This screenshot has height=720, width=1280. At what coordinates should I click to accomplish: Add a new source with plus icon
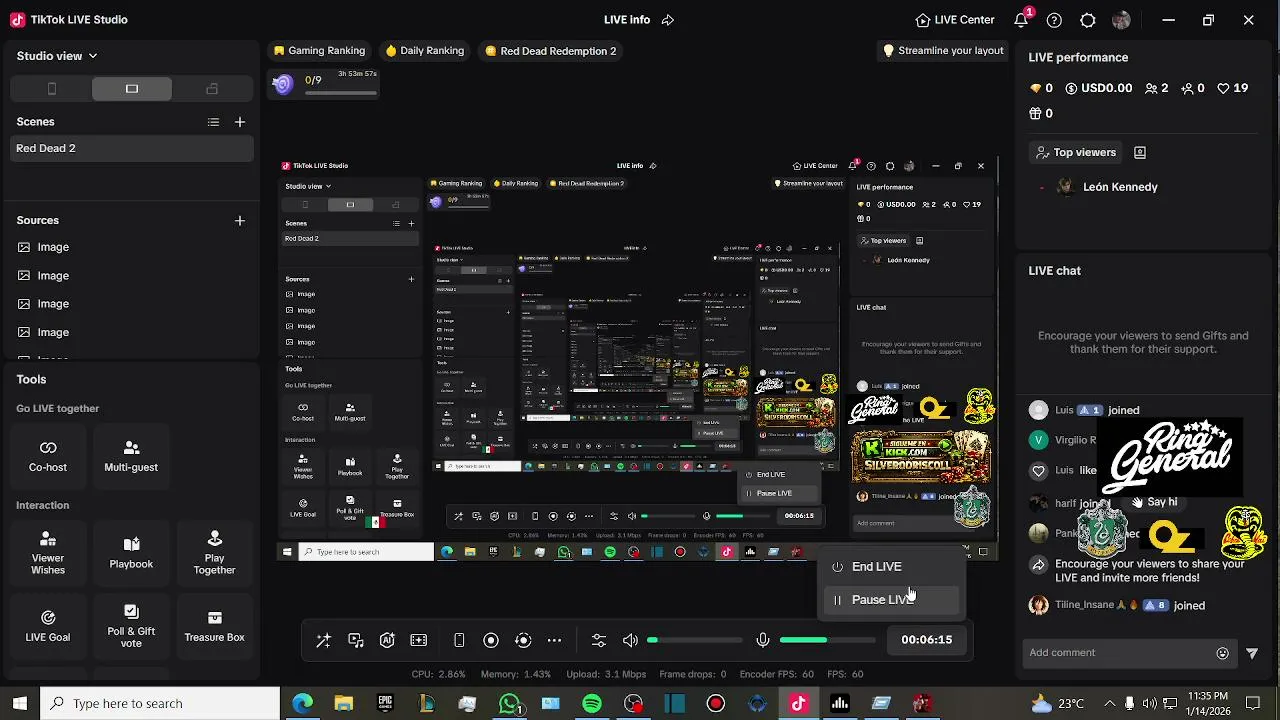(x=240, y=220)
